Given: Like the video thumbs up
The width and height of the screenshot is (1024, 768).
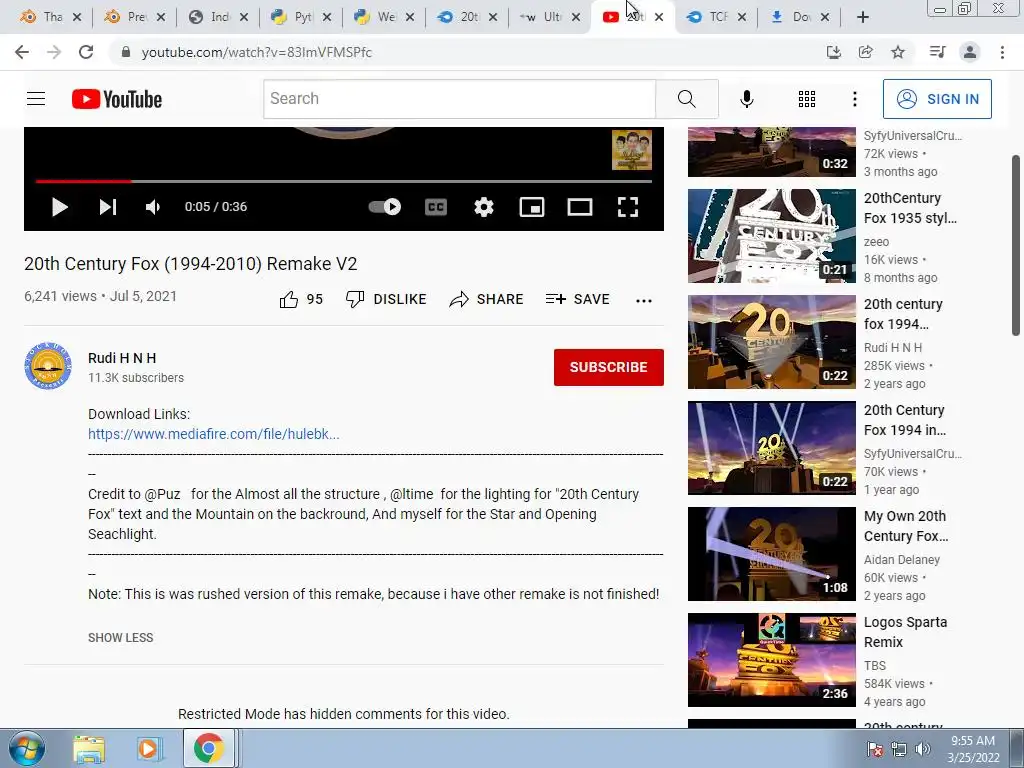Looking at the screenshot, I should [x=300, y=299].
